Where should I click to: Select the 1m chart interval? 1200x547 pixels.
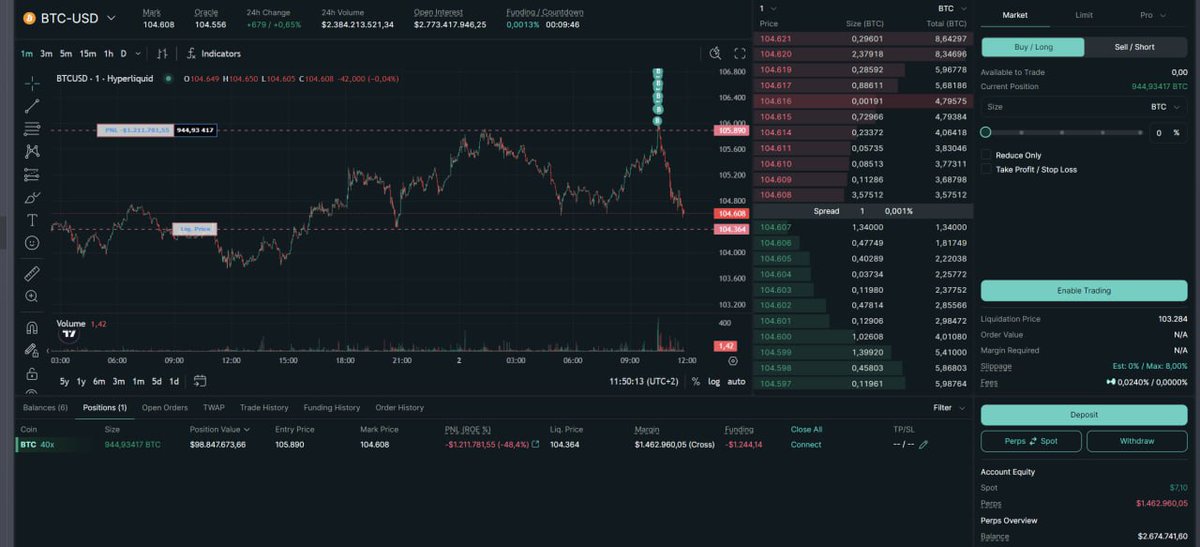pos(27,53)
